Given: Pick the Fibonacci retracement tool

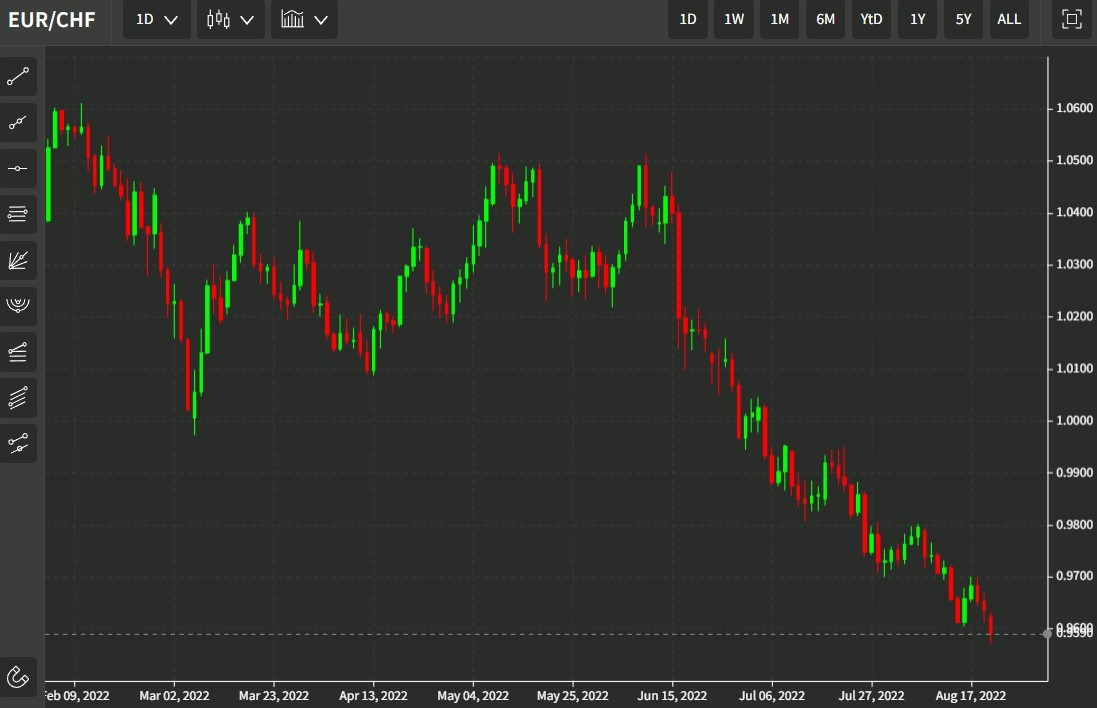Looking at the screenshot, I should [18, 214].
